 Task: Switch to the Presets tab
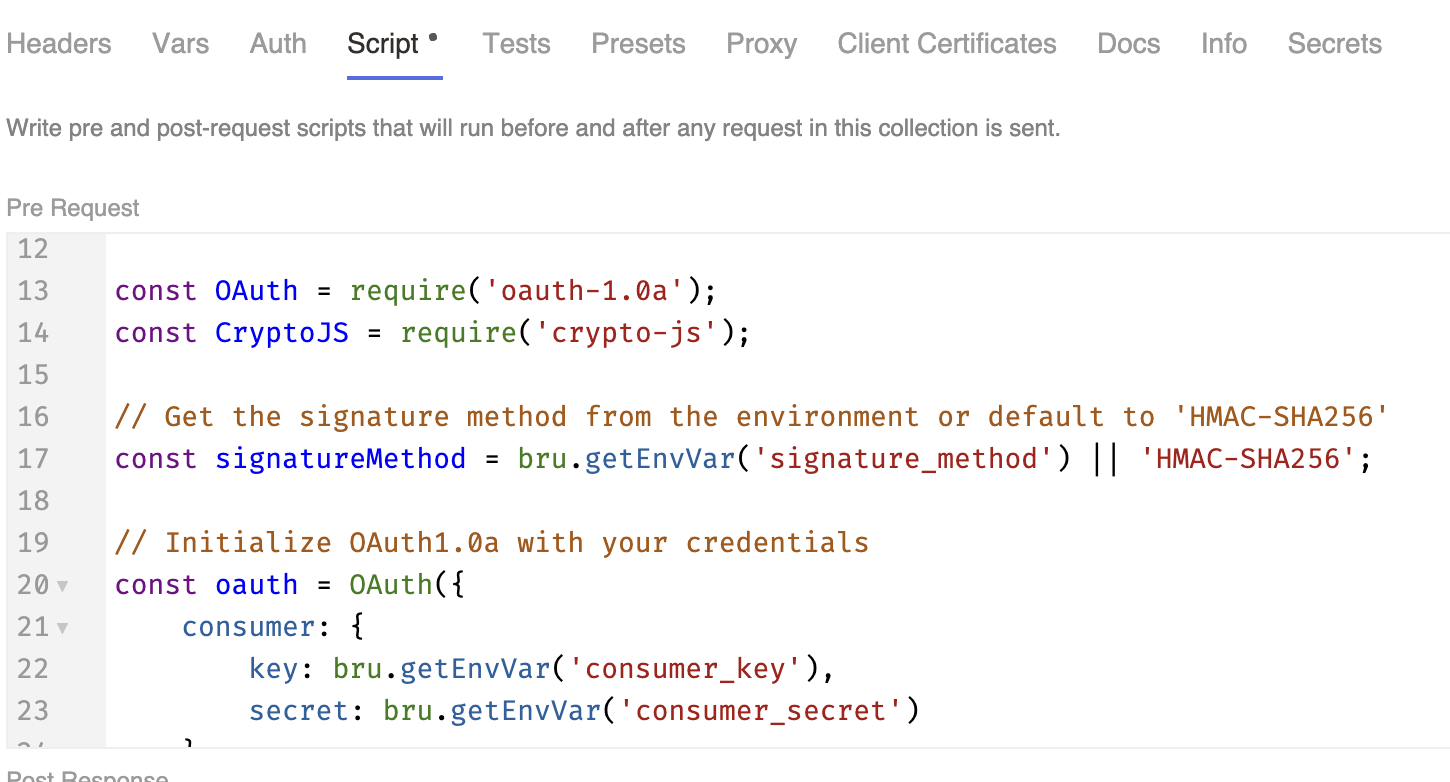(638, 44)
